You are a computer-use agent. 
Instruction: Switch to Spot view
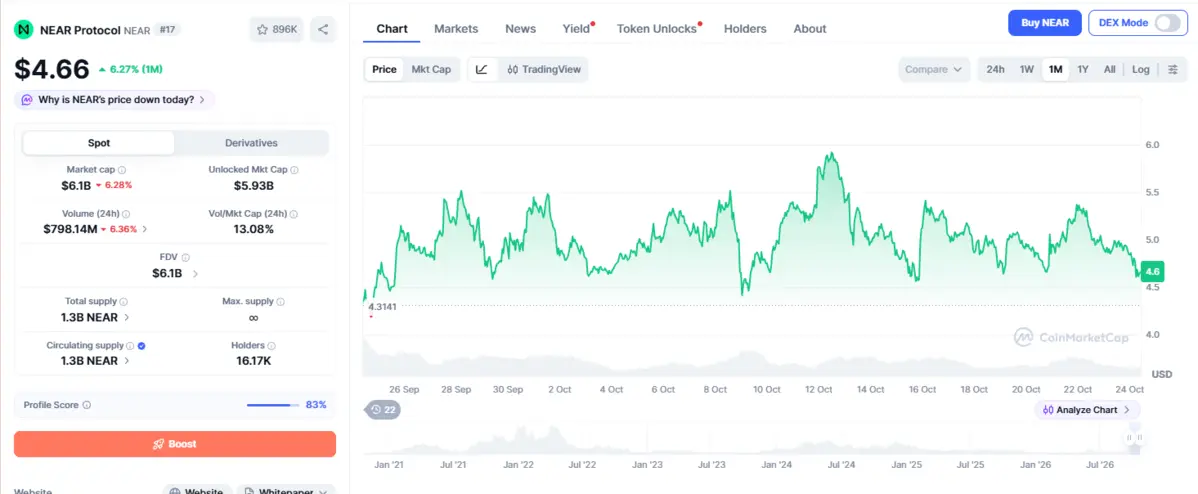click(99, 143)
